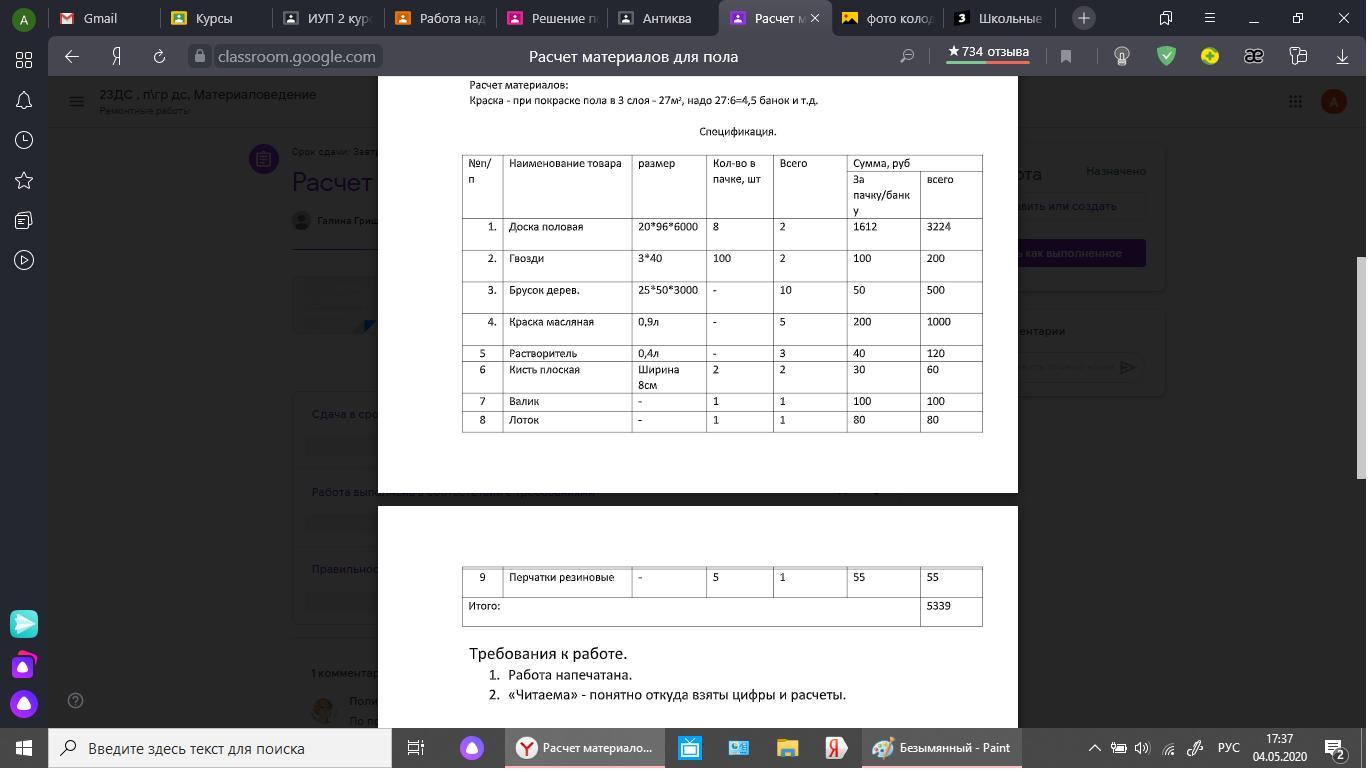
Task: Click the Брусок дерев. table cell
Action: pyautogui.click(x=567, y=297)
